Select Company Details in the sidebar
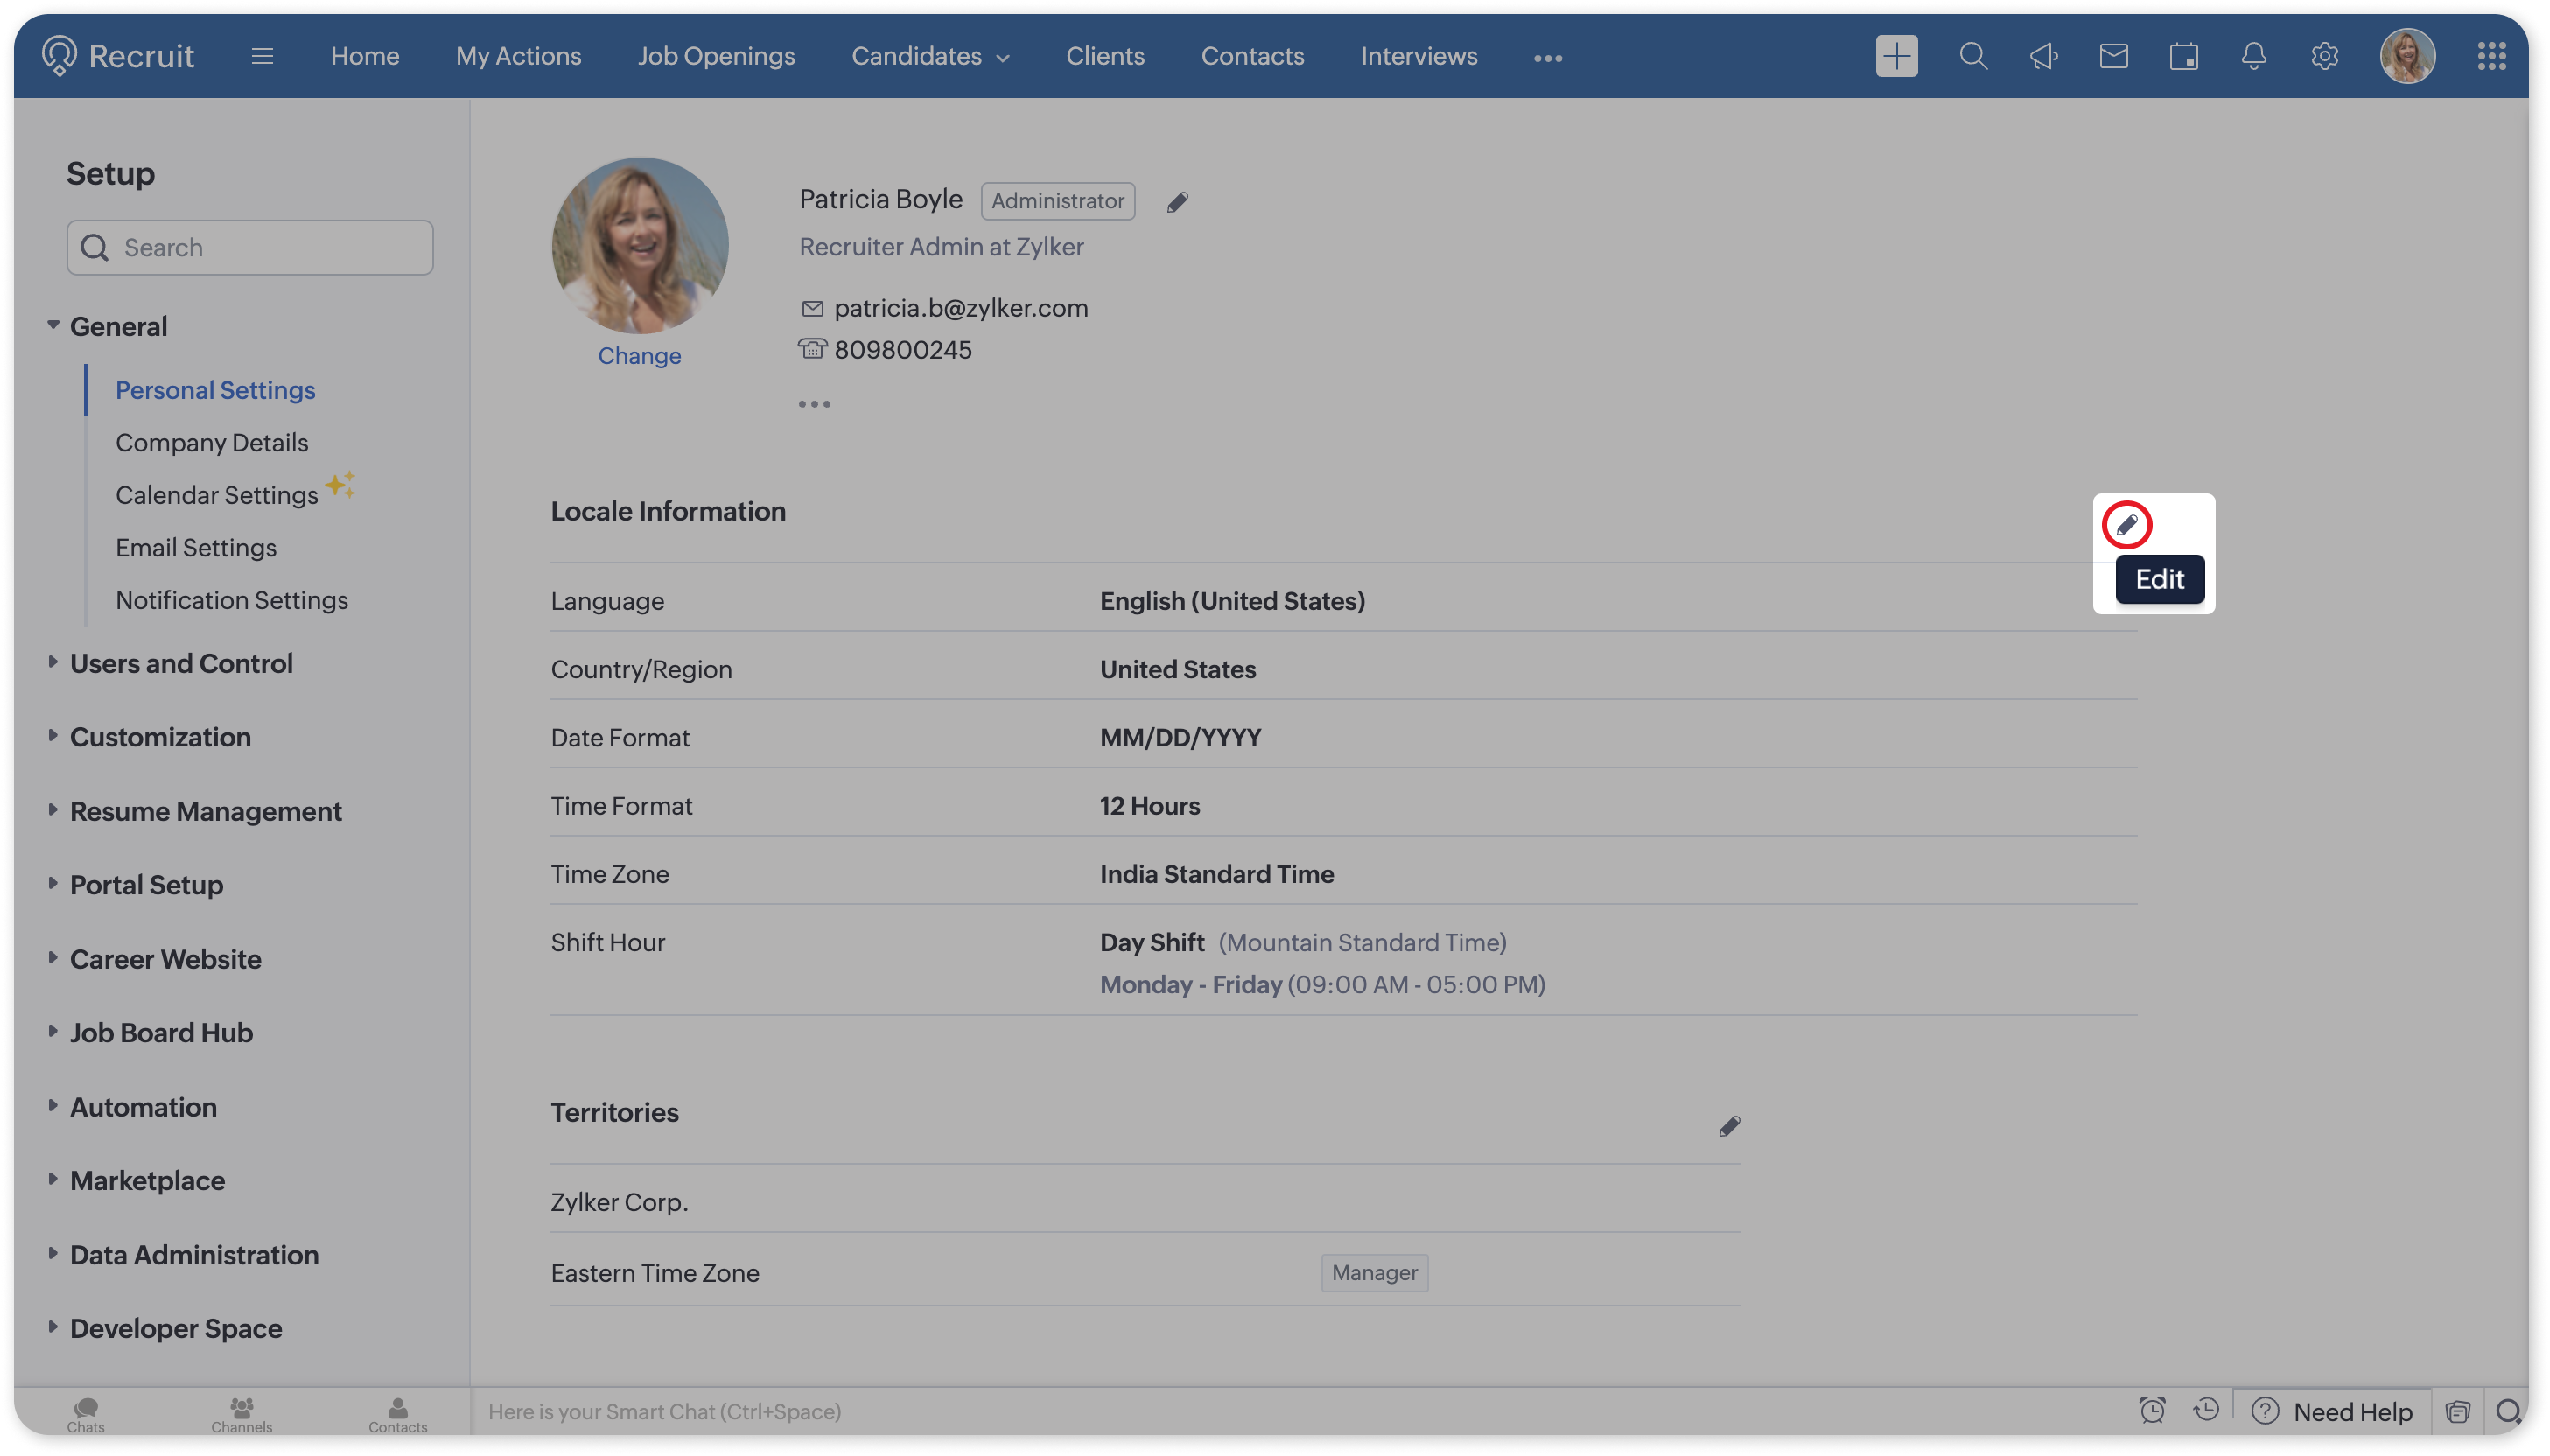The width and height of the screenshot is (2550, 1456). click(x=212, y=443)
